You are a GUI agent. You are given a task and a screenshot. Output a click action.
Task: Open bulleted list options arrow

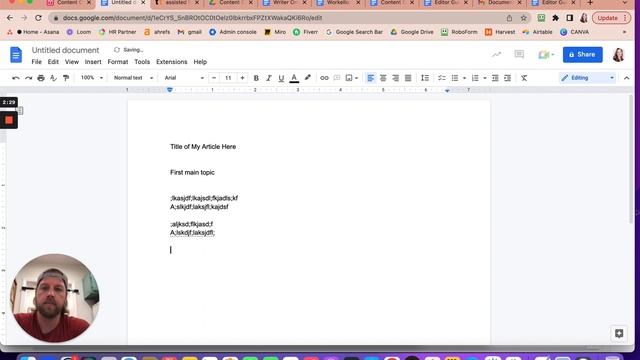[x=464, y=78]
